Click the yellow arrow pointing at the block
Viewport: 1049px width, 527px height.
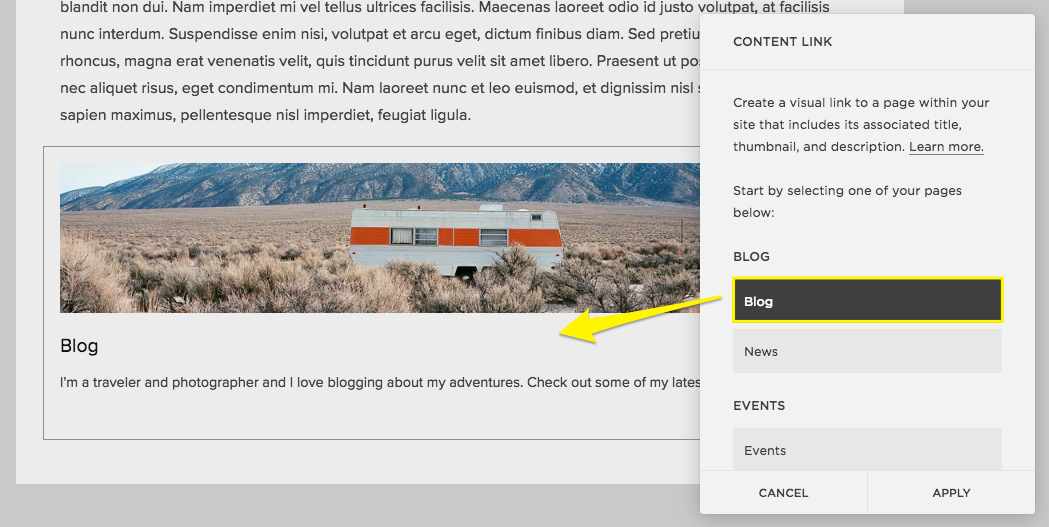coord(640,315)
